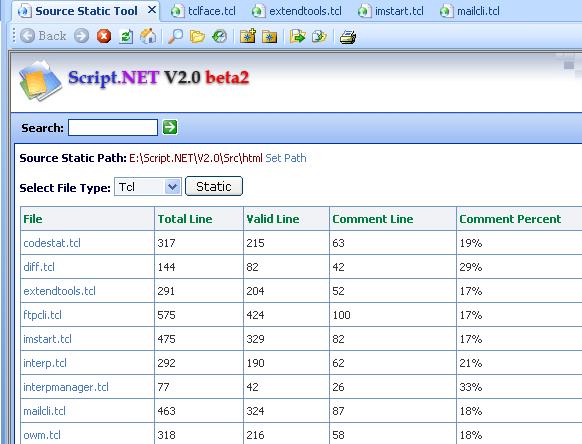
Task: Click the add favorite folder icon
Action: pyautogui.click(x=248, y=36)
